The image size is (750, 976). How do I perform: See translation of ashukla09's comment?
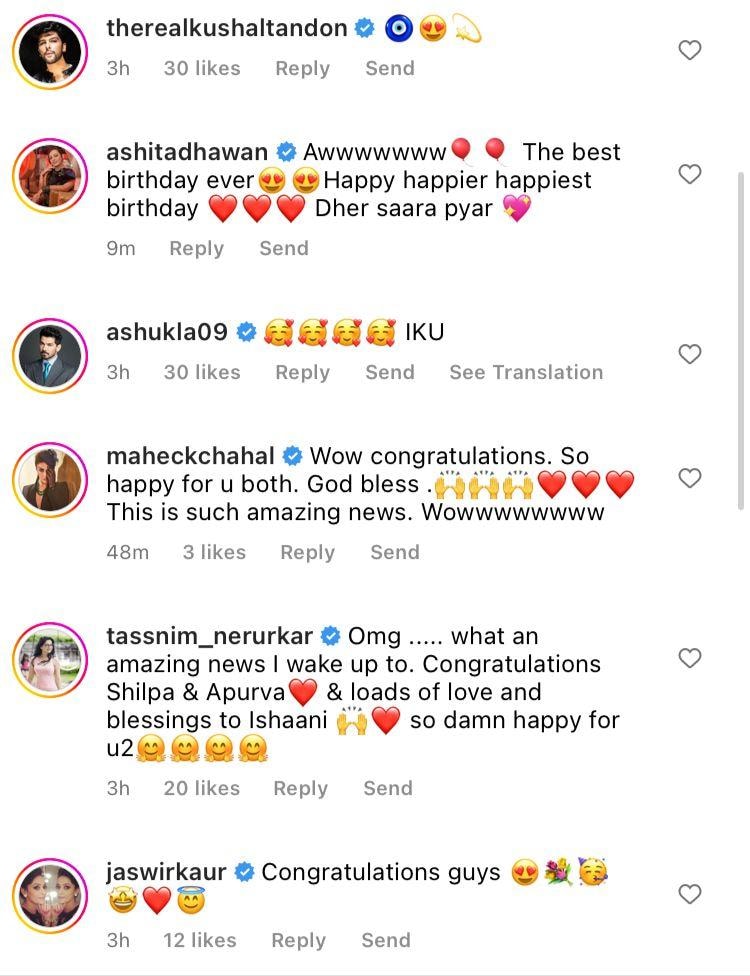[526, 372]
